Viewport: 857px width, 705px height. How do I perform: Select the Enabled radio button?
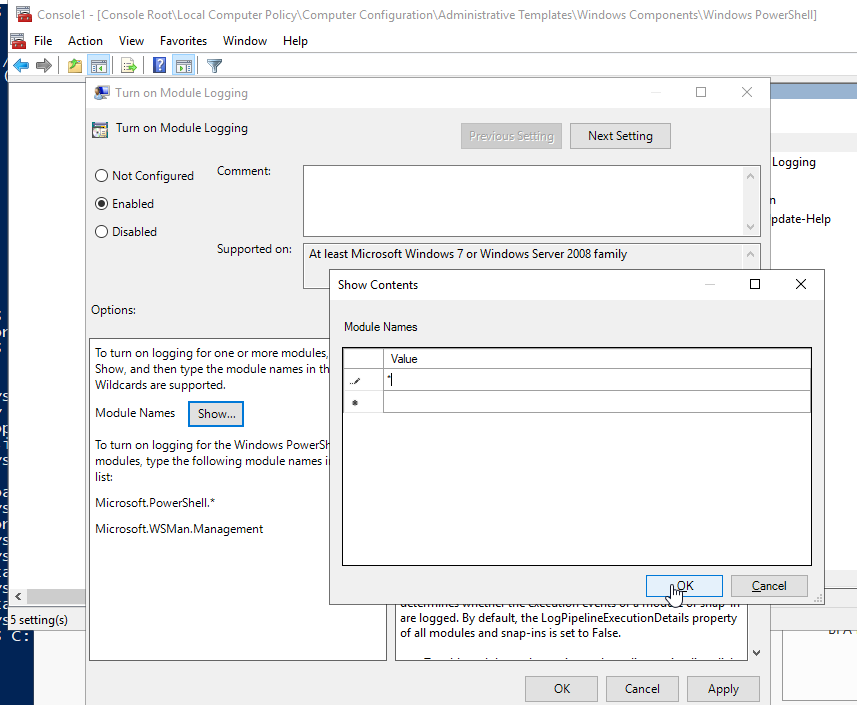point(102,204)
